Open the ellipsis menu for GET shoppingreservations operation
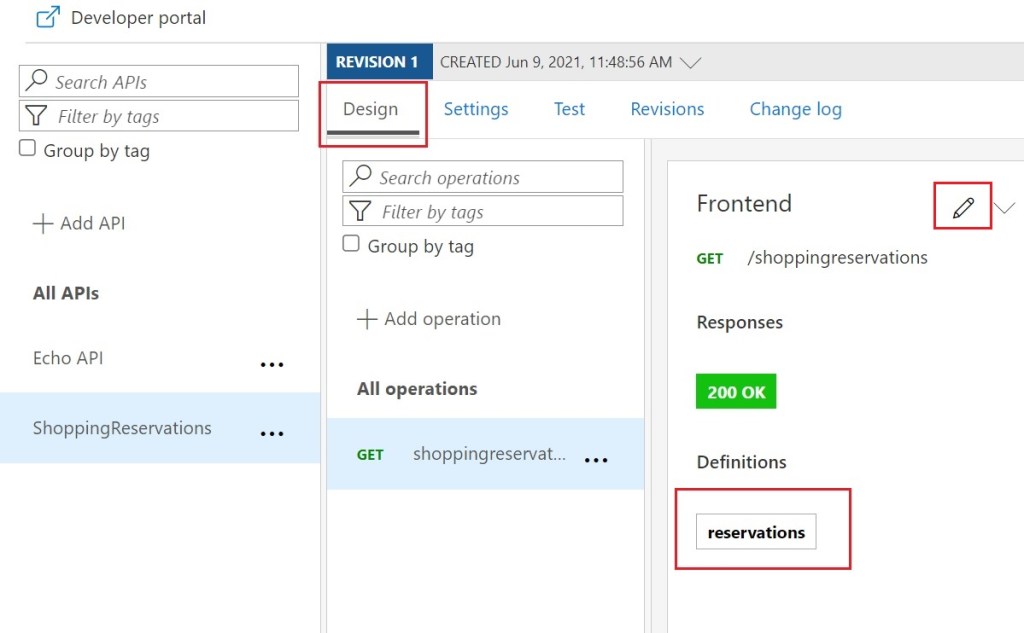The height and width of the screenshot is (633, 1024). pyautogui.click(x=596, y=460)
